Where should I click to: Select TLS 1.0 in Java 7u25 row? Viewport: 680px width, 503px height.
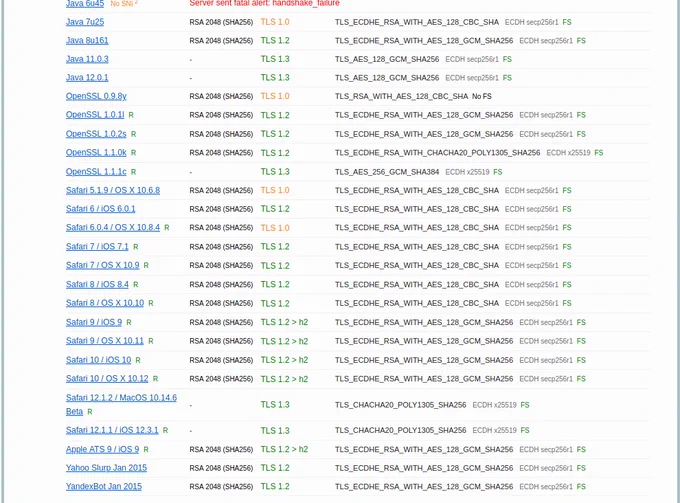275,22
